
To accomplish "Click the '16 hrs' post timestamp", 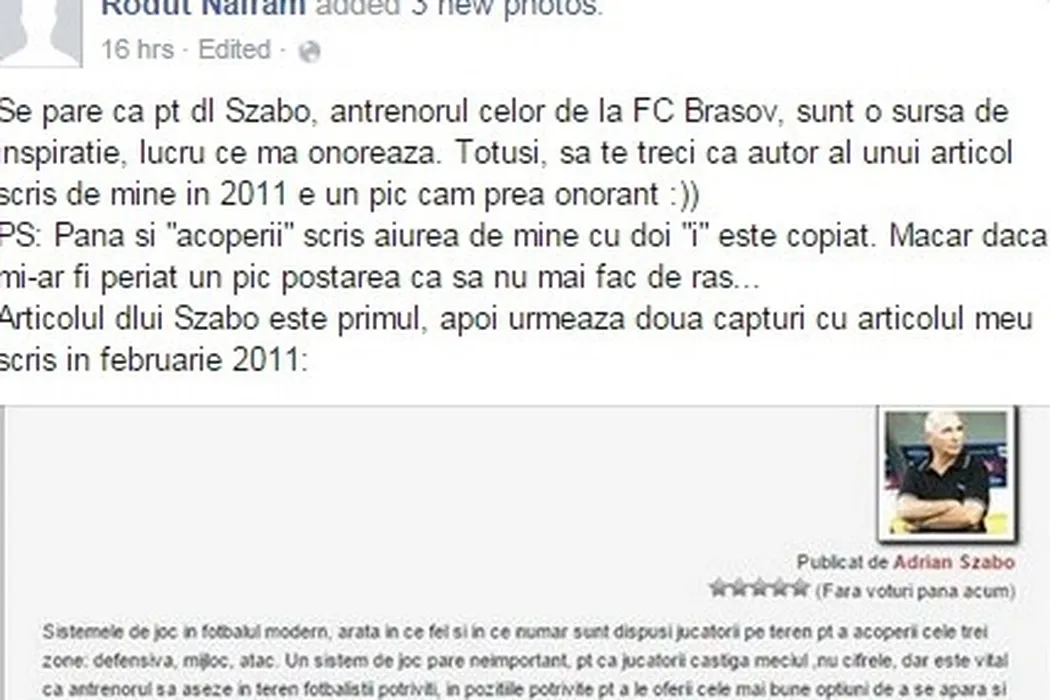I will (x=137, y=50).
